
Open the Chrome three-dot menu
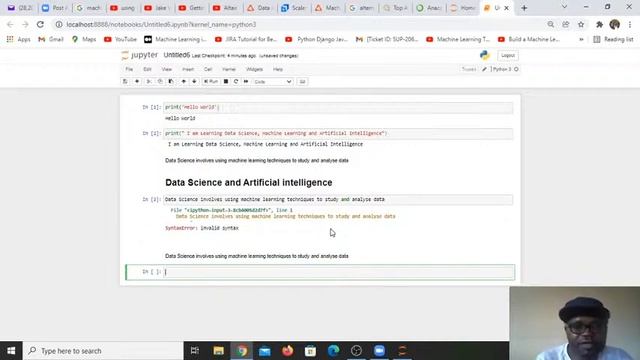click(630, 24)
